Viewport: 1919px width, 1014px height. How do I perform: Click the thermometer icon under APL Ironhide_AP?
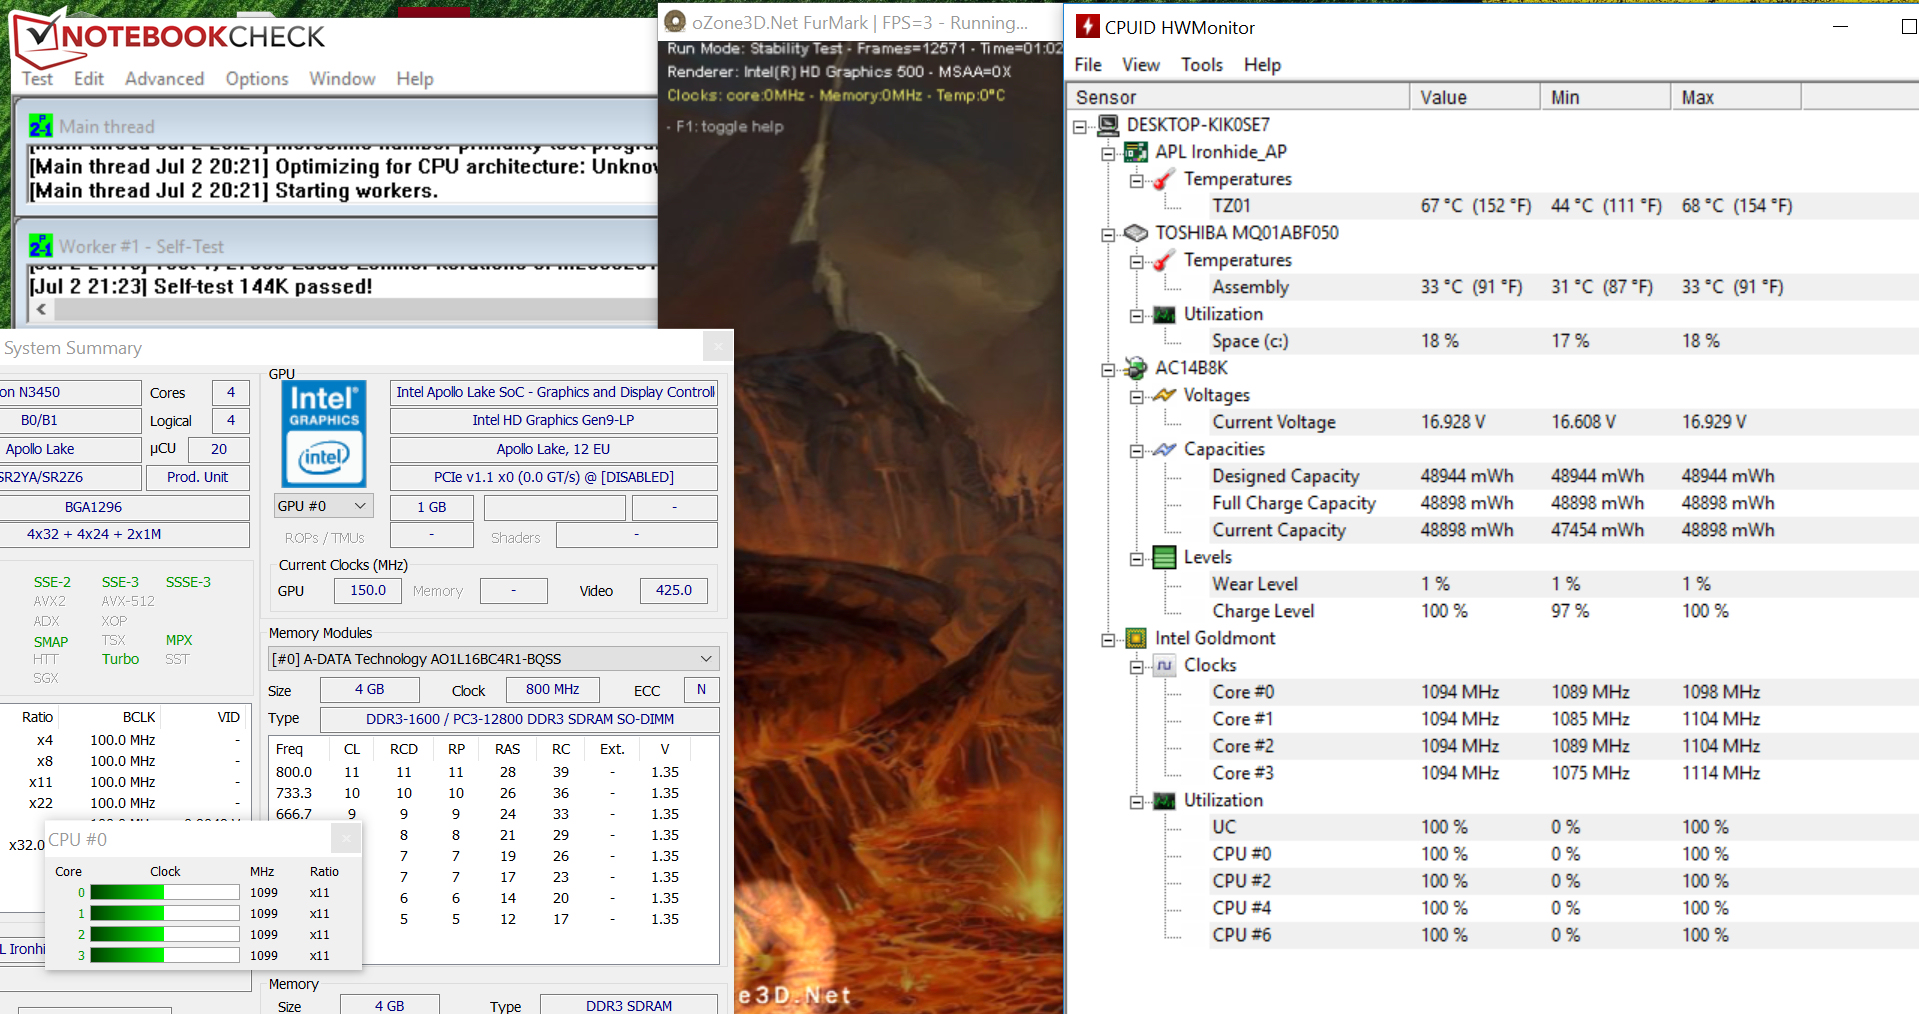point(1164,179)
